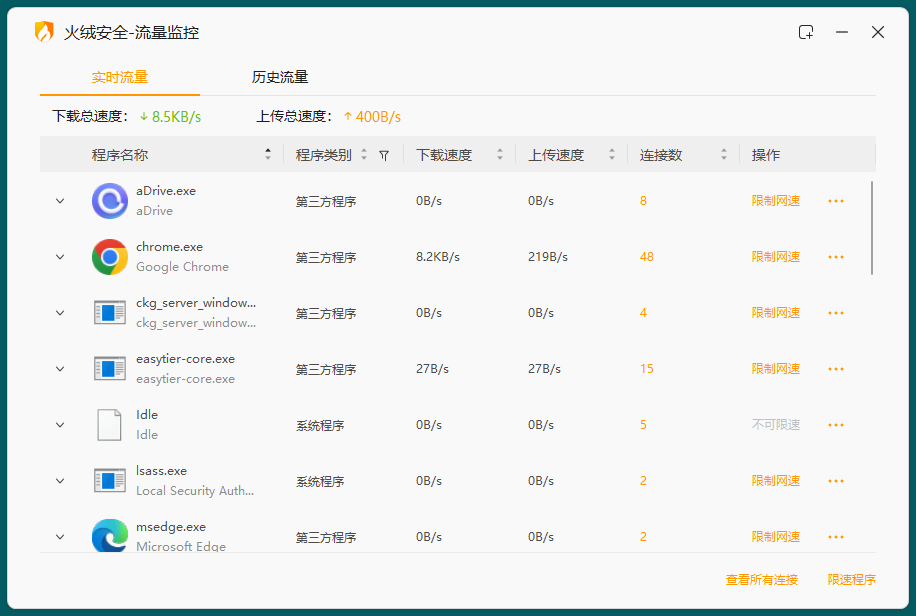Expand the aDrive.exe row details

click(60, 201)
